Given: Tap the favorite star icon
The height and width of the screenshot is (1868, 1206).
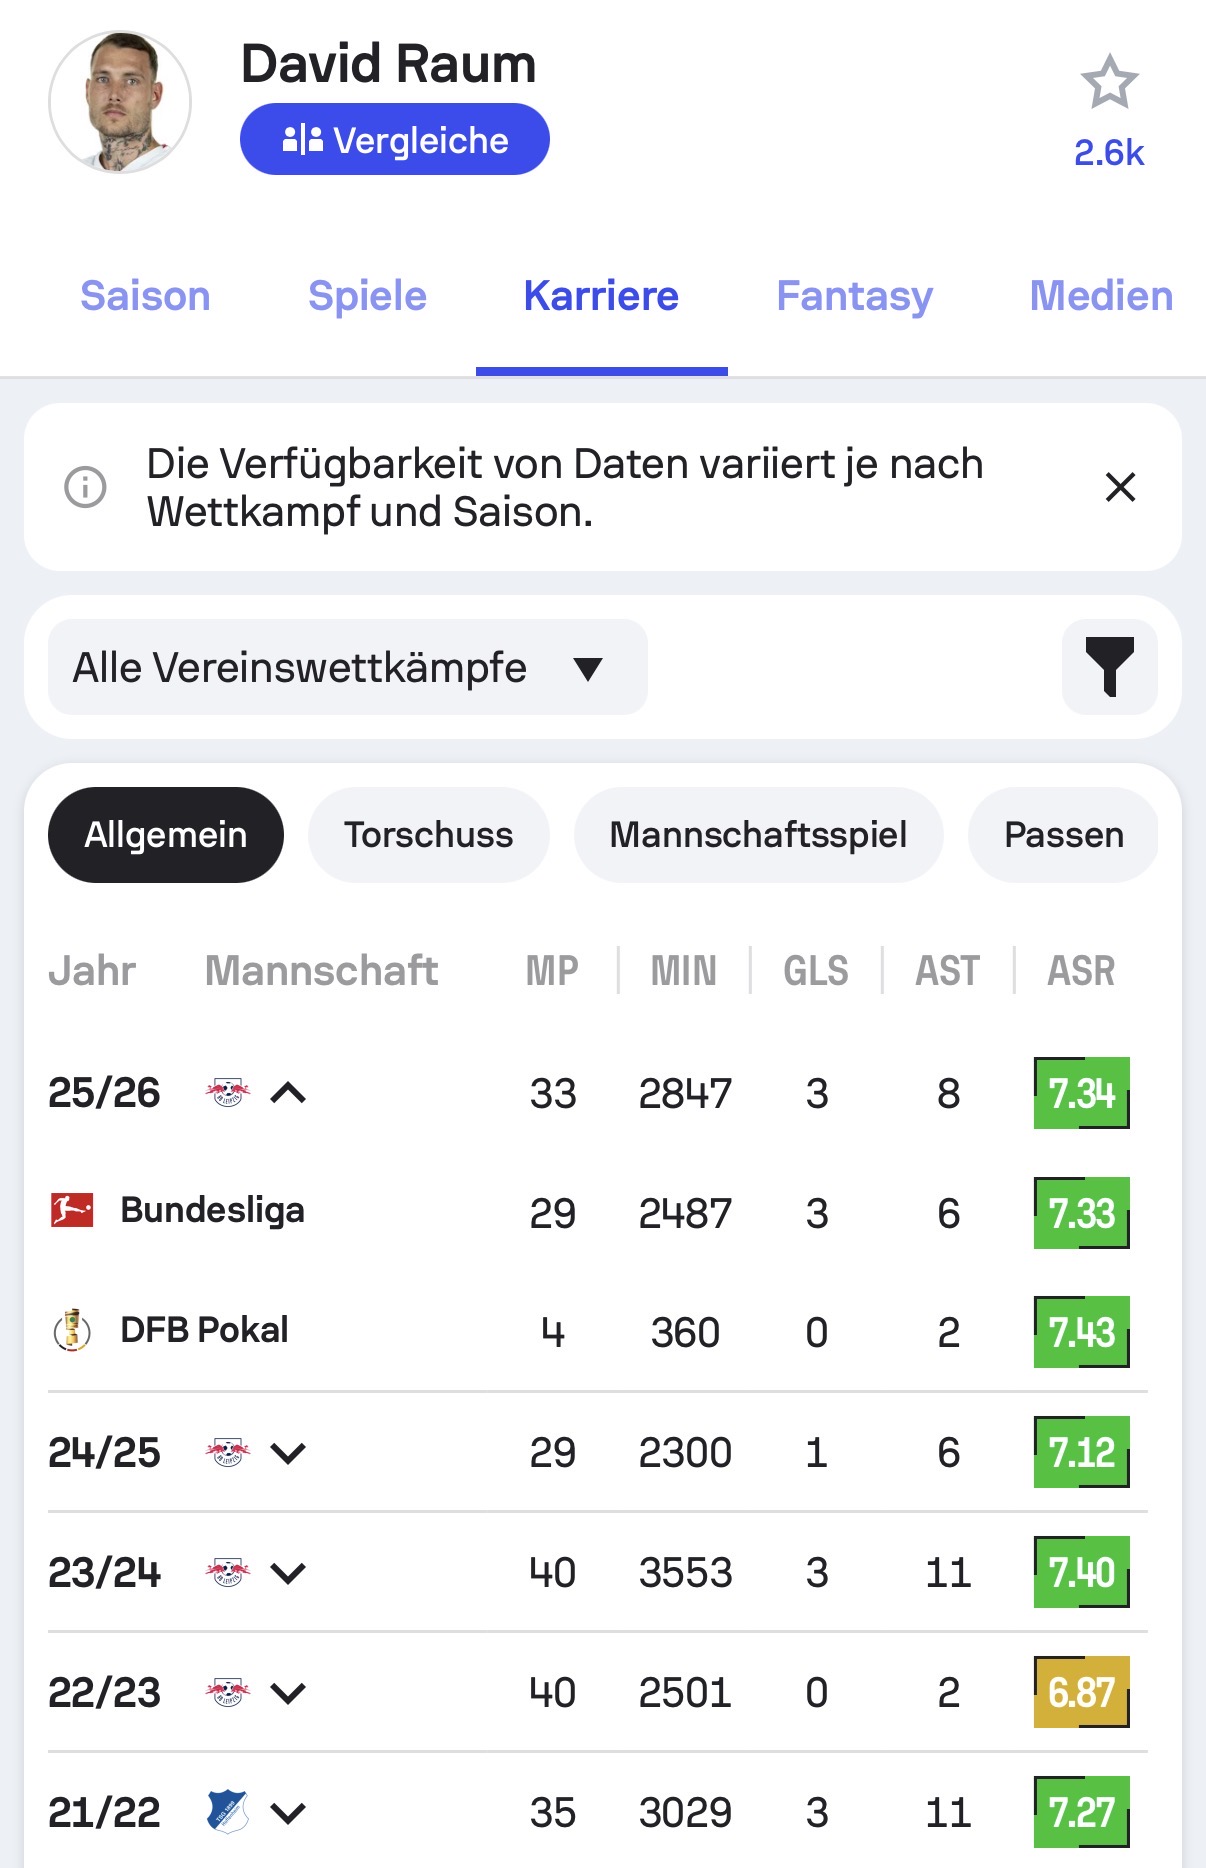Looking at the screenshot, I should [1109, 83].
